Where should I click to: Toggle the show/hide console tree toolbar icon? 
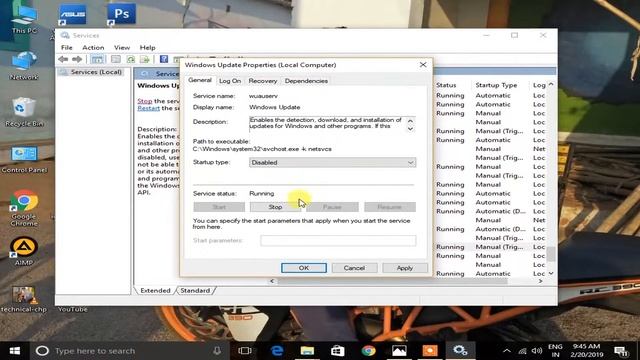click(x=97, y=60)
